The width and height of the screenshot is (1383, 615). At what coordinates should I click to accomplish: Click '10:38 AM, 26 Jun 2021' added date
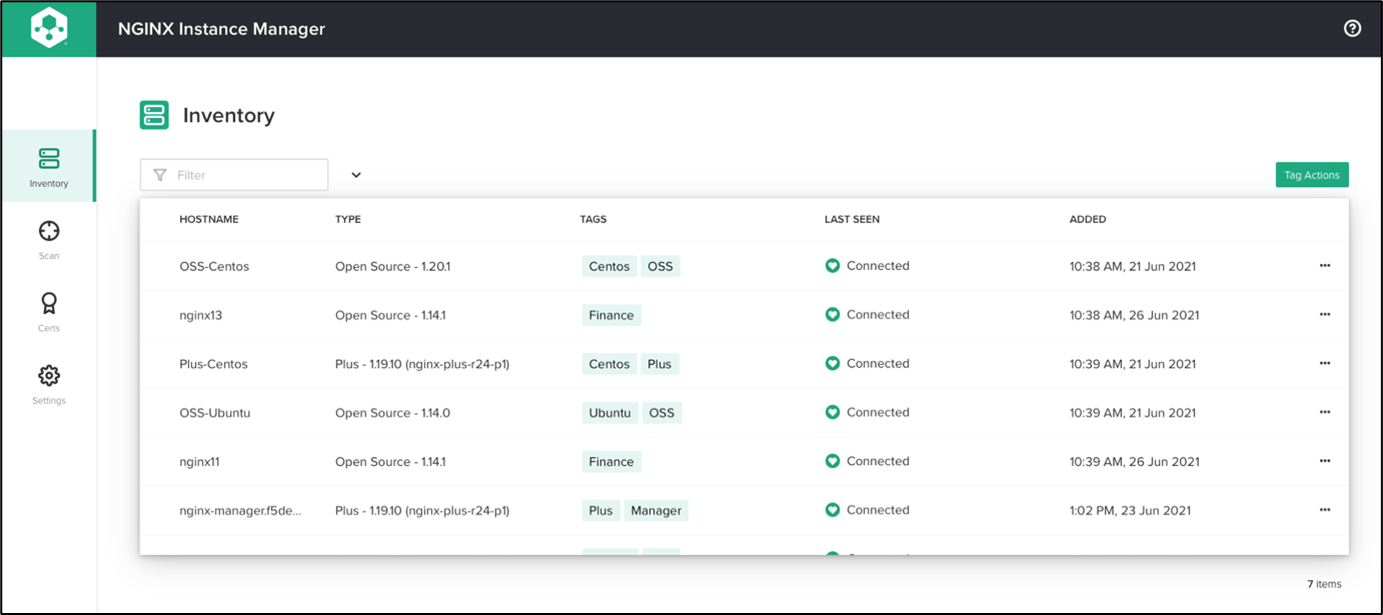click(1134, 315)
